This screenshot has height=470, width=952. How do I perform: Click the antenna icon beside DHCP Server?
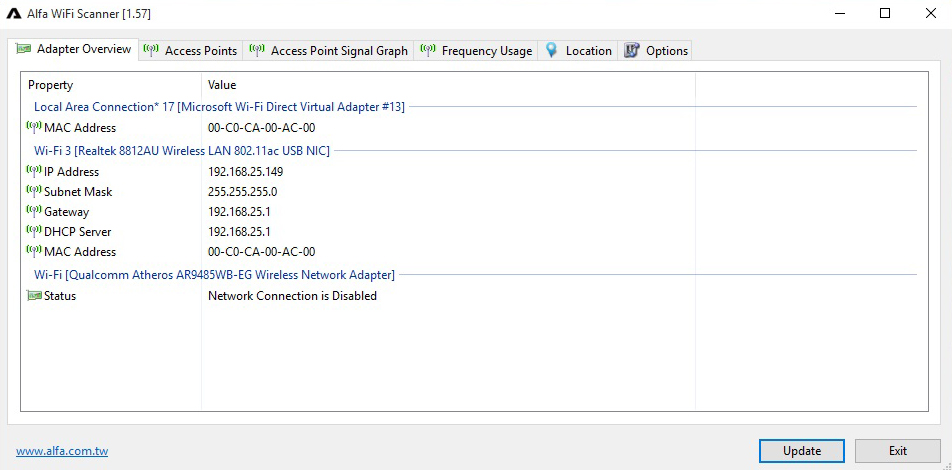[34, 231]
